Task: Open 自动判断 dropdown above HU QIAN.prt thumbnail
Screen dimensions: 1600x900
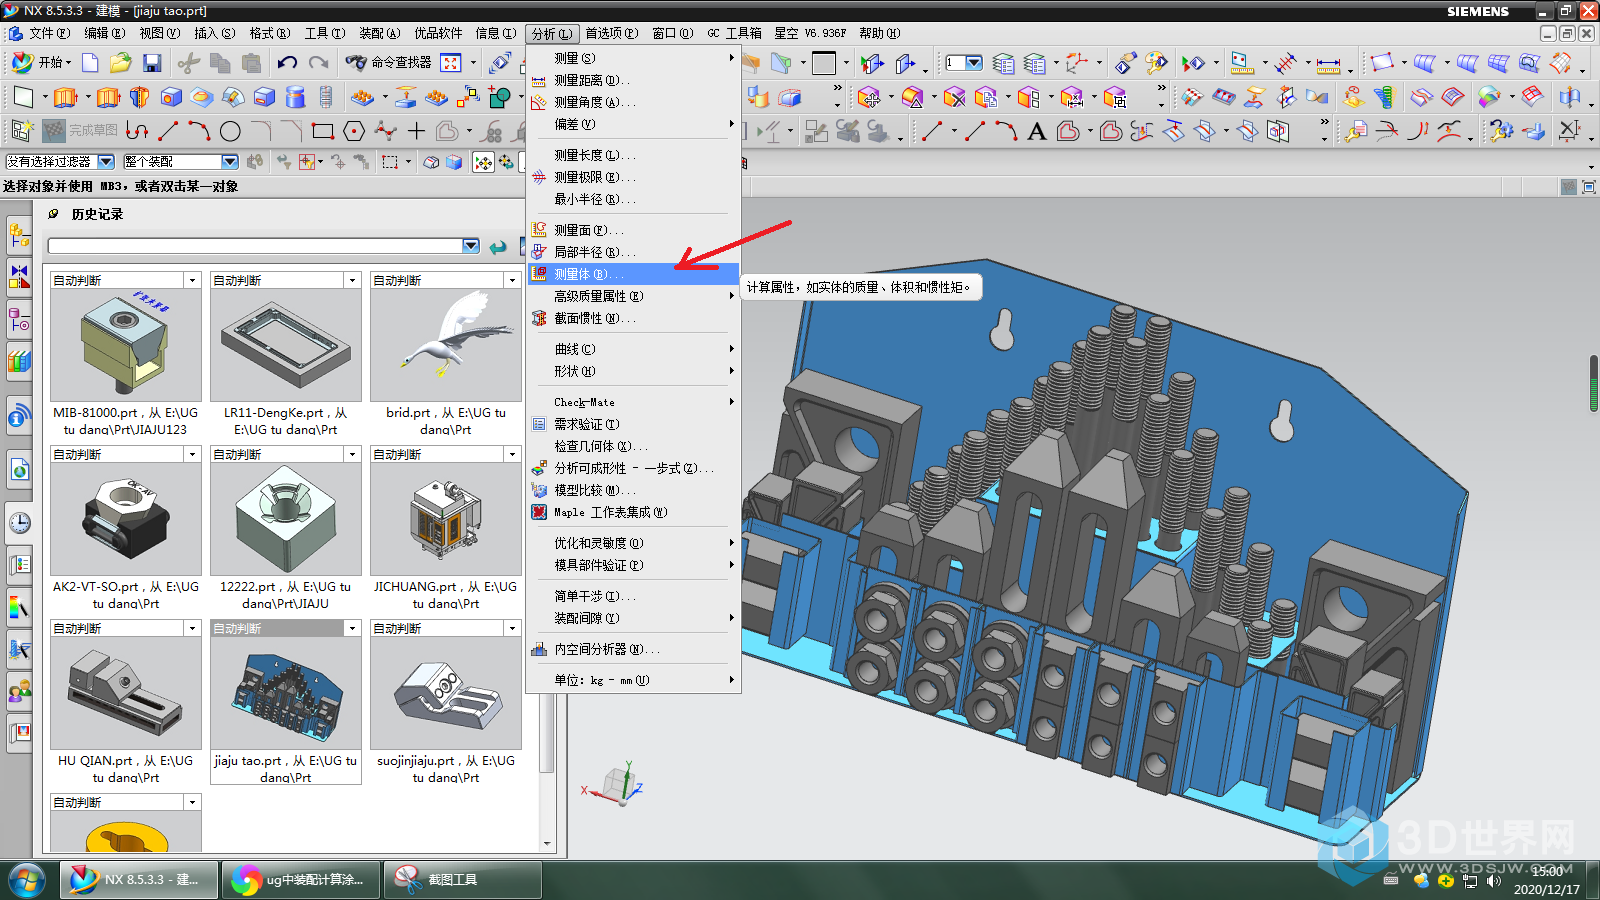Action: (x=193, y=629)
